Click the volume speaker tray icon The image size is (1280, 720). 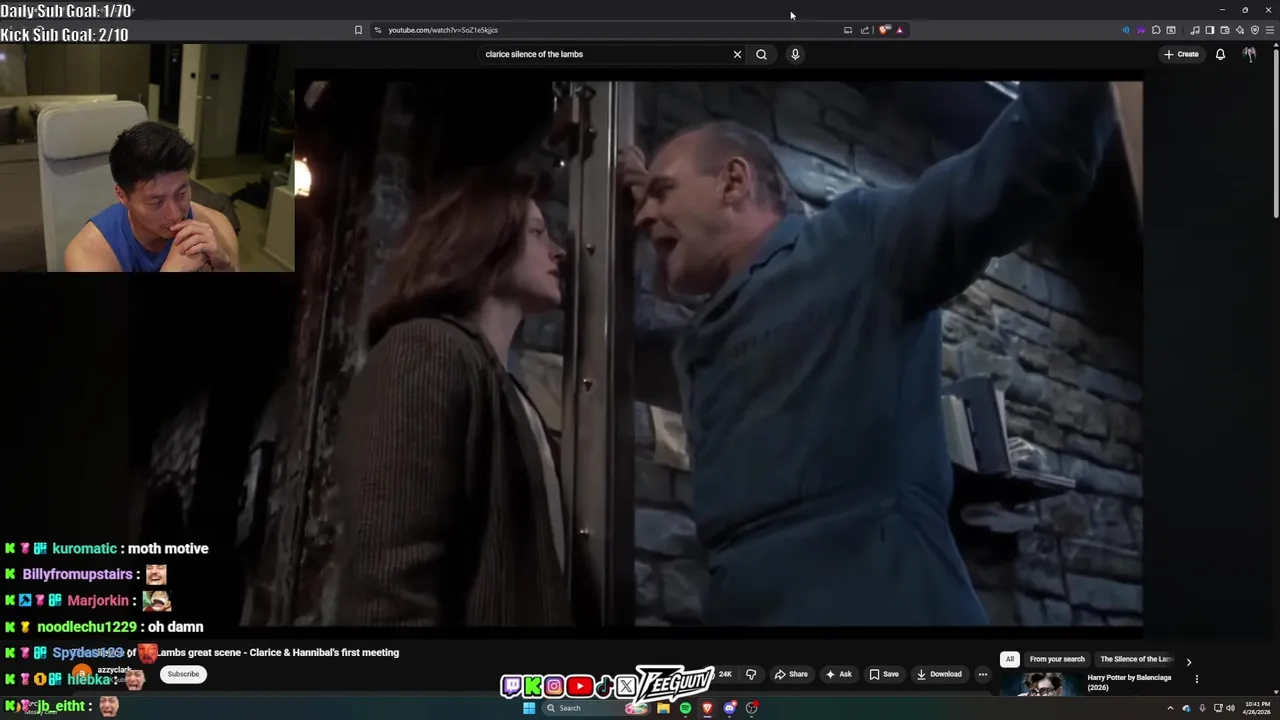click(x=1230, y=708)
